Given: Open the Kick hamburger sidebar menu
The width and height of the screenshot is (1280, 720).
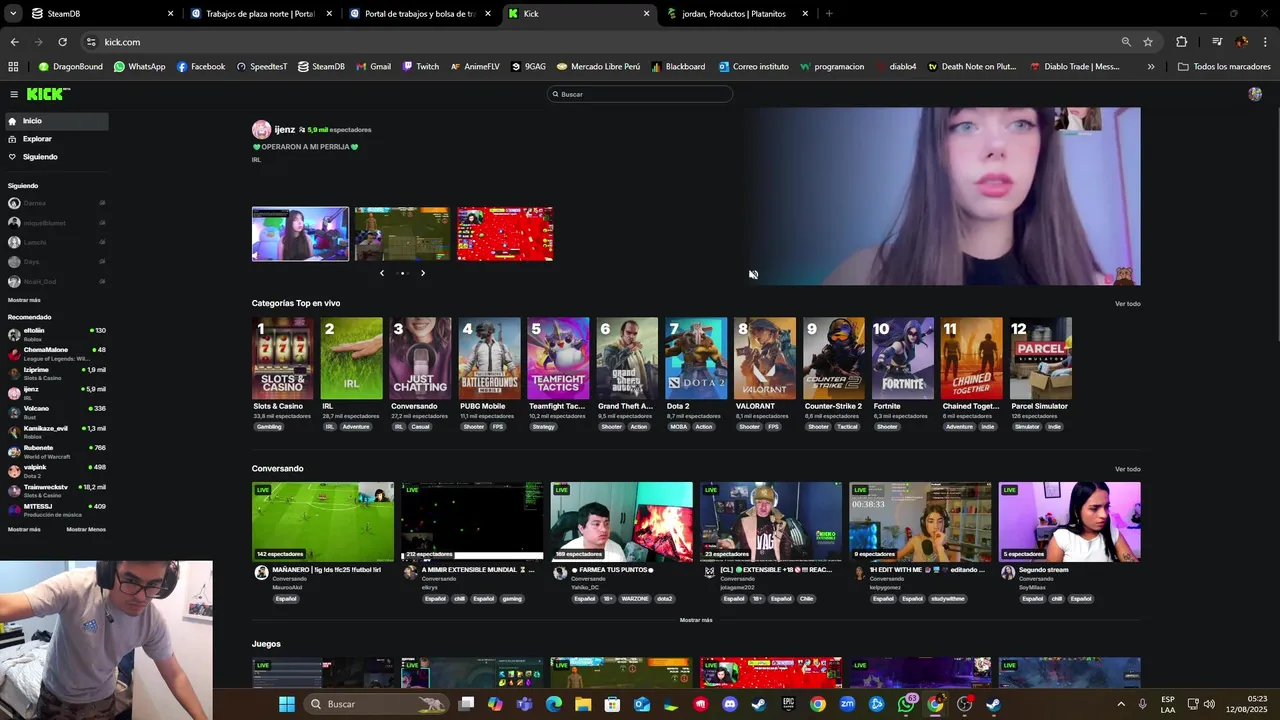Looking at the screenshot, I should [x=14, y=94].
